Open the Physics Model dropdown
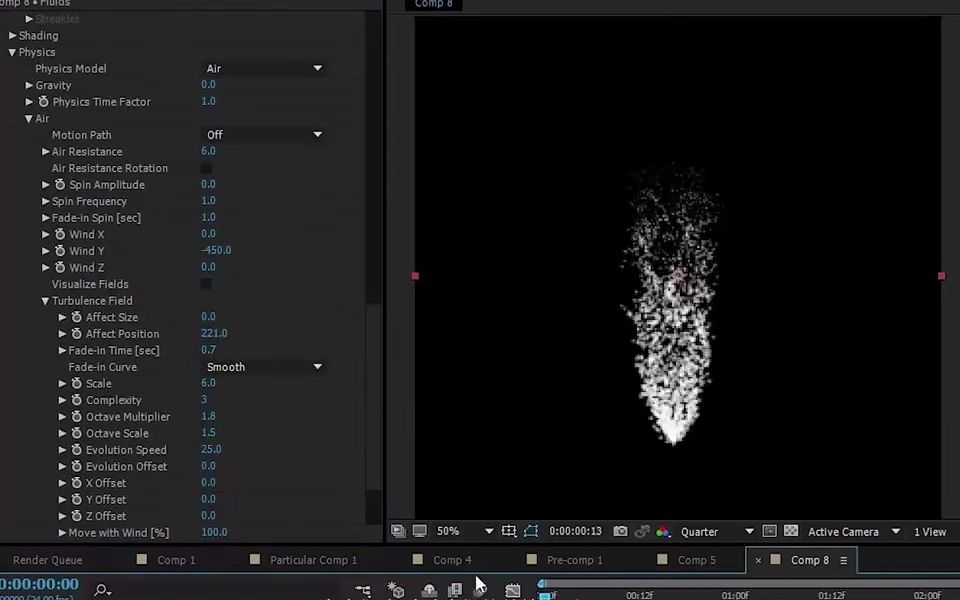The width and height of the screenshot is (960, 600). point(263,68)
